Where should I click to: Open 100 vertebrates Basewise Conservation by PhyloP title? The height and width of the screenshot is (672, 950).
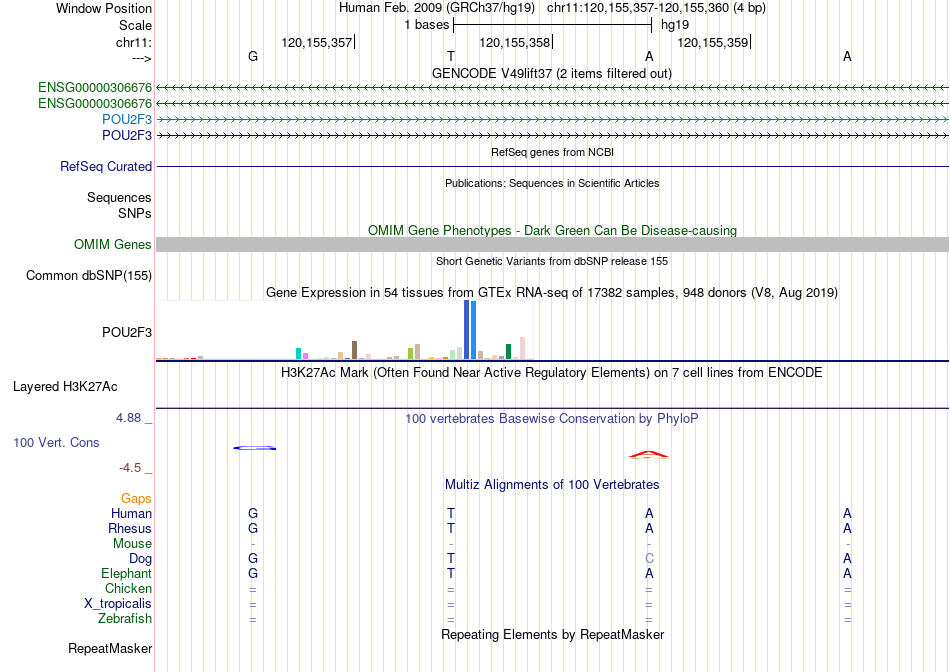(552, 419)
